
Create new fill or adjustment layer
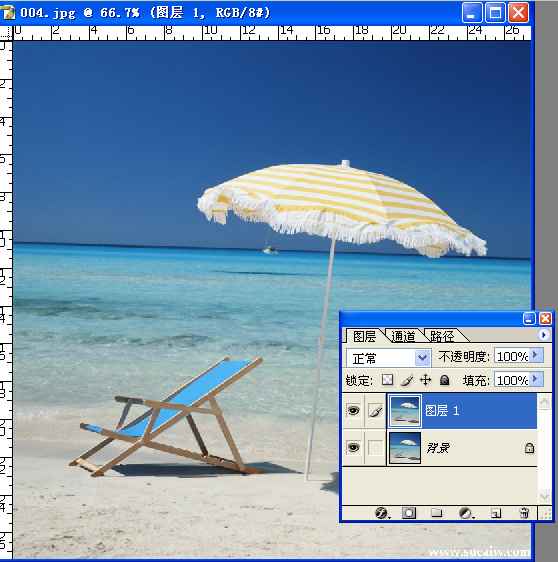point(466,513)
